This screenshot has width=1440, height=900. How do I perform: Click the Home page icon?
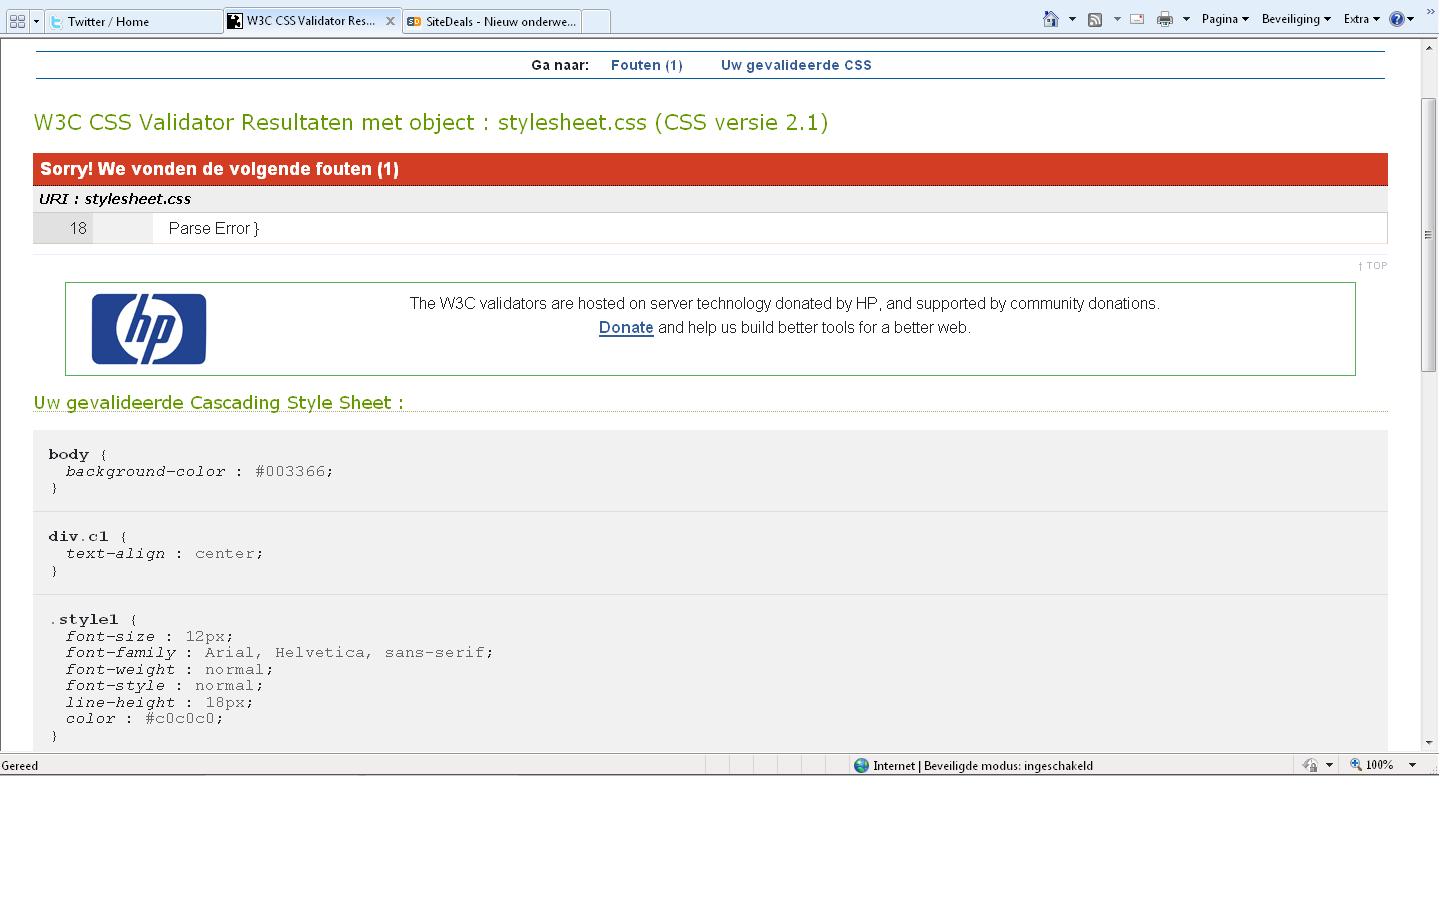click(x=1050, y=19)
